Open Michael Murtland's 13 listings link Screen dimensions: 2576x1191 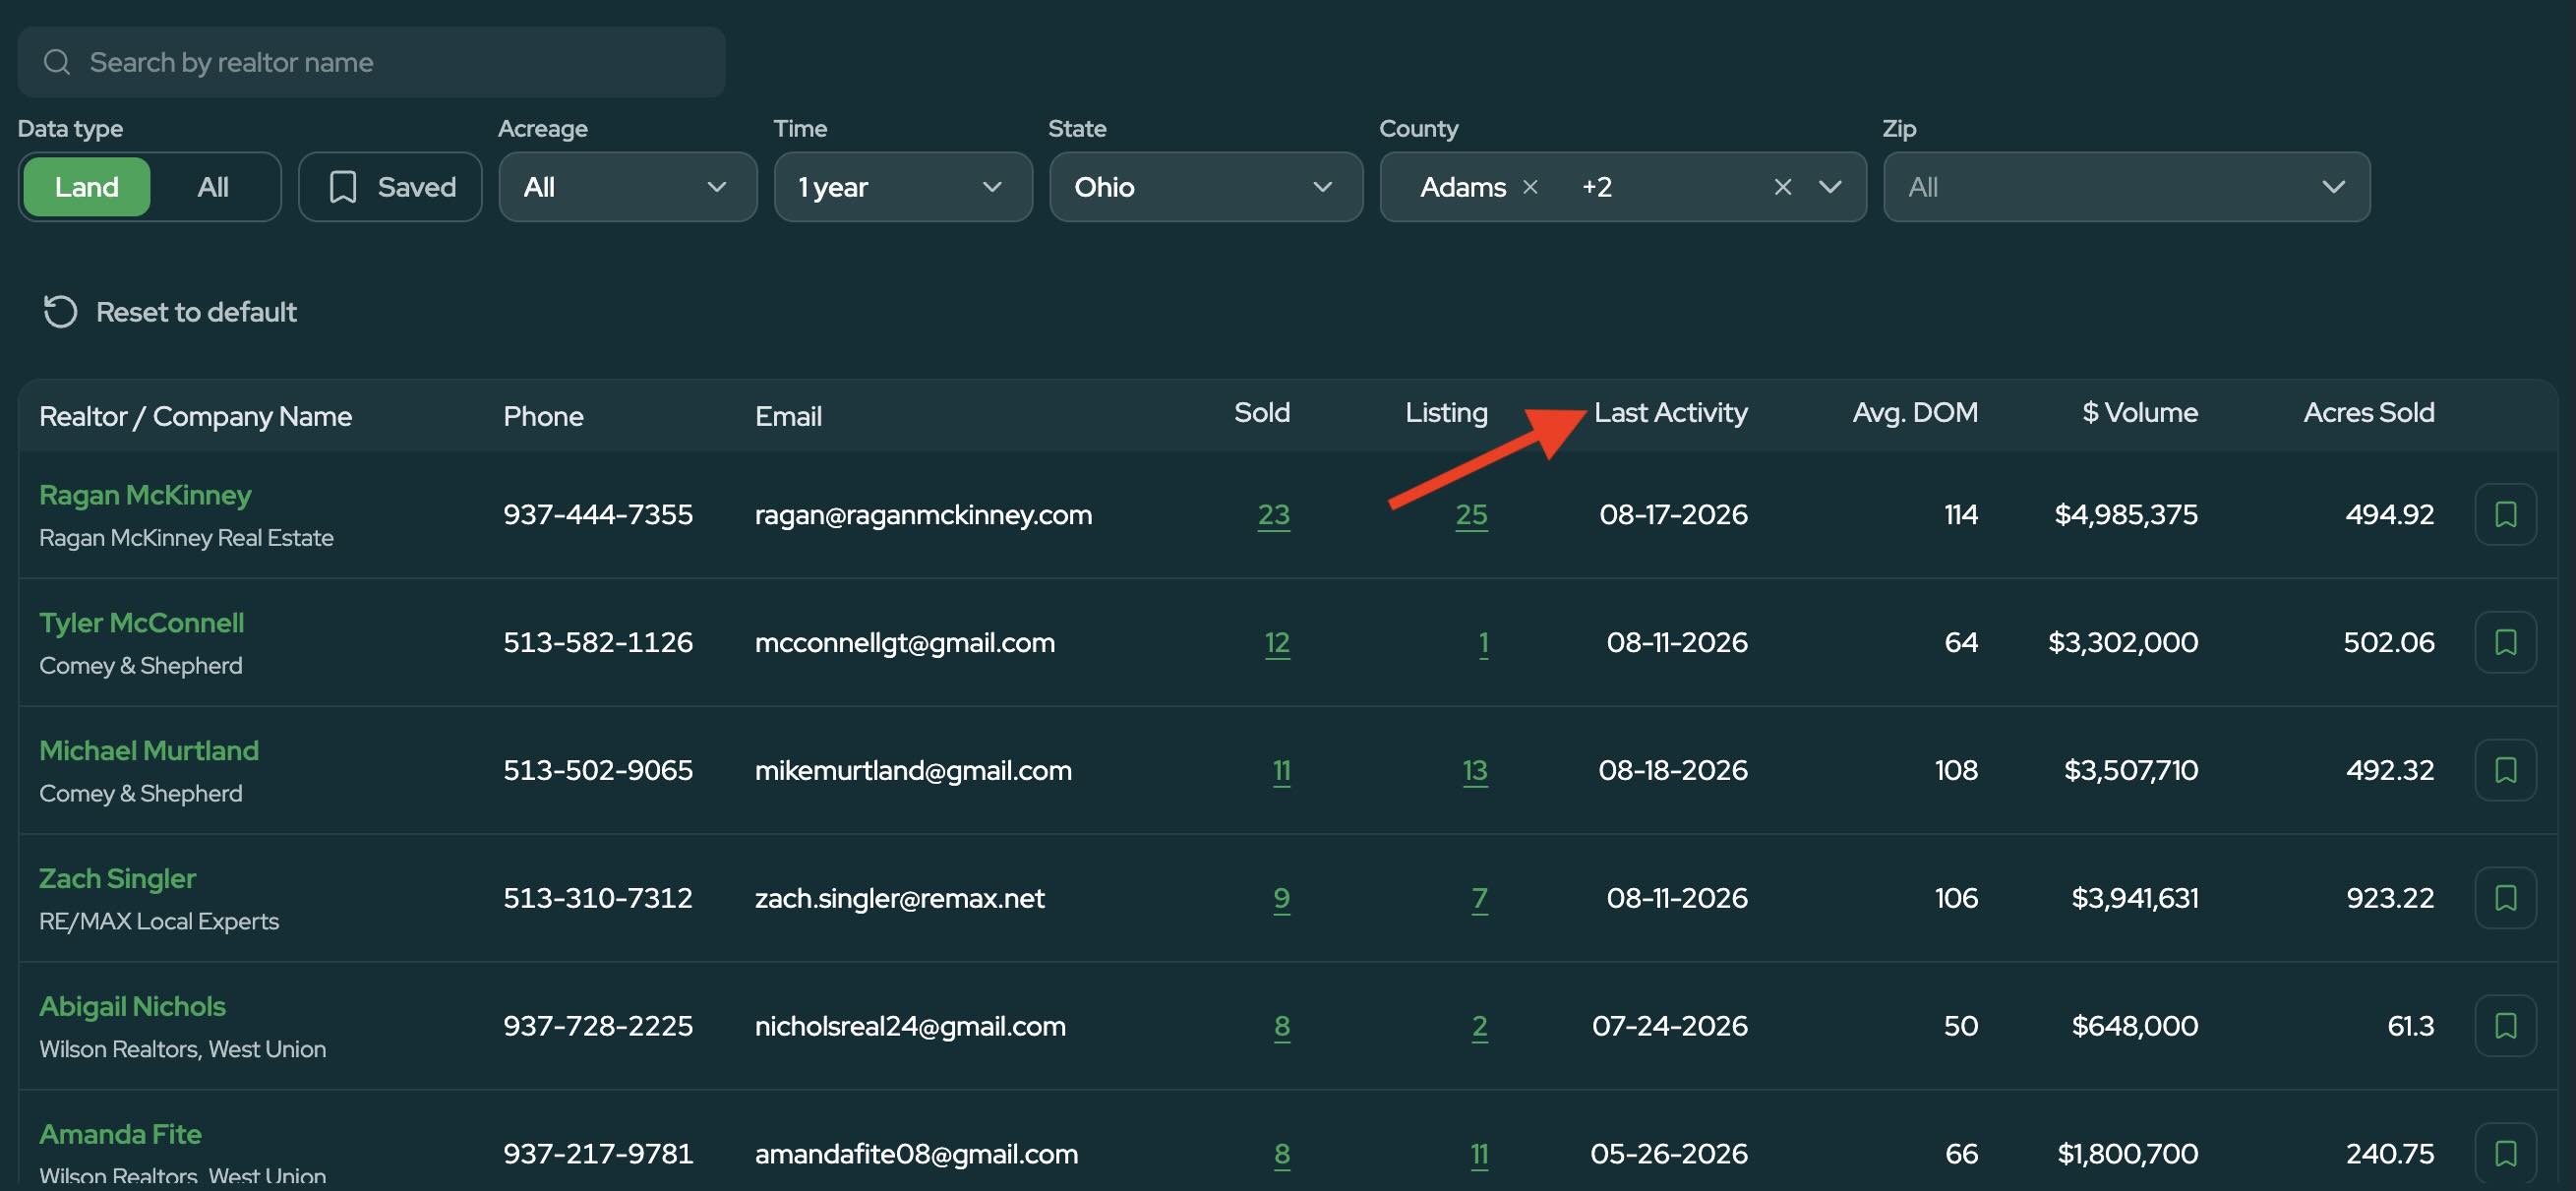click(1475, 771)
